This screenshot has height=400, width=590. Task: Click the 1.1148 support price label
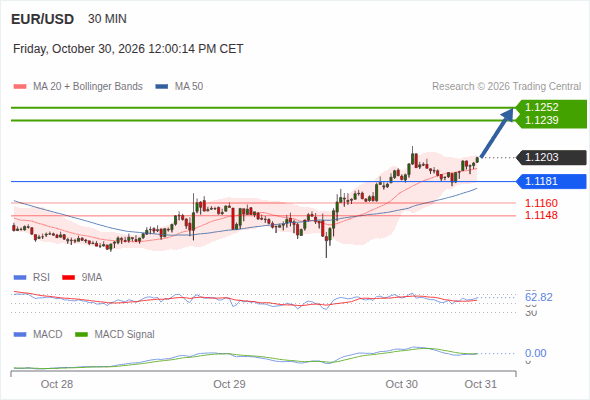tap(541, 215)
